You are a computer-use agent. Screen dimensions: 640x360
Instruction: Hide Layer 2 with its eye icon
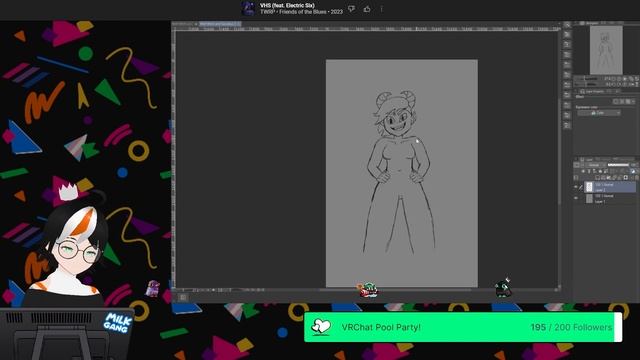pos(576,187)
